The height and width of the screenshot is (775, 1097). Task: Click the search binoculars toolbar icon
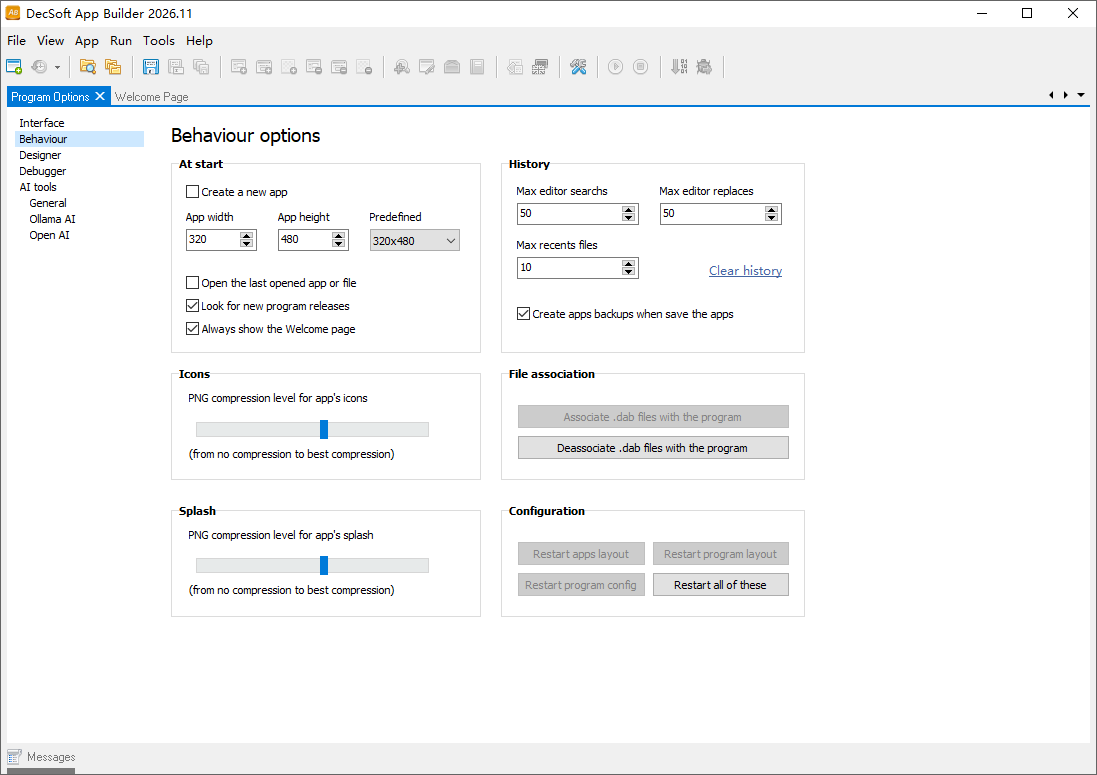click(x=402, y=66)
